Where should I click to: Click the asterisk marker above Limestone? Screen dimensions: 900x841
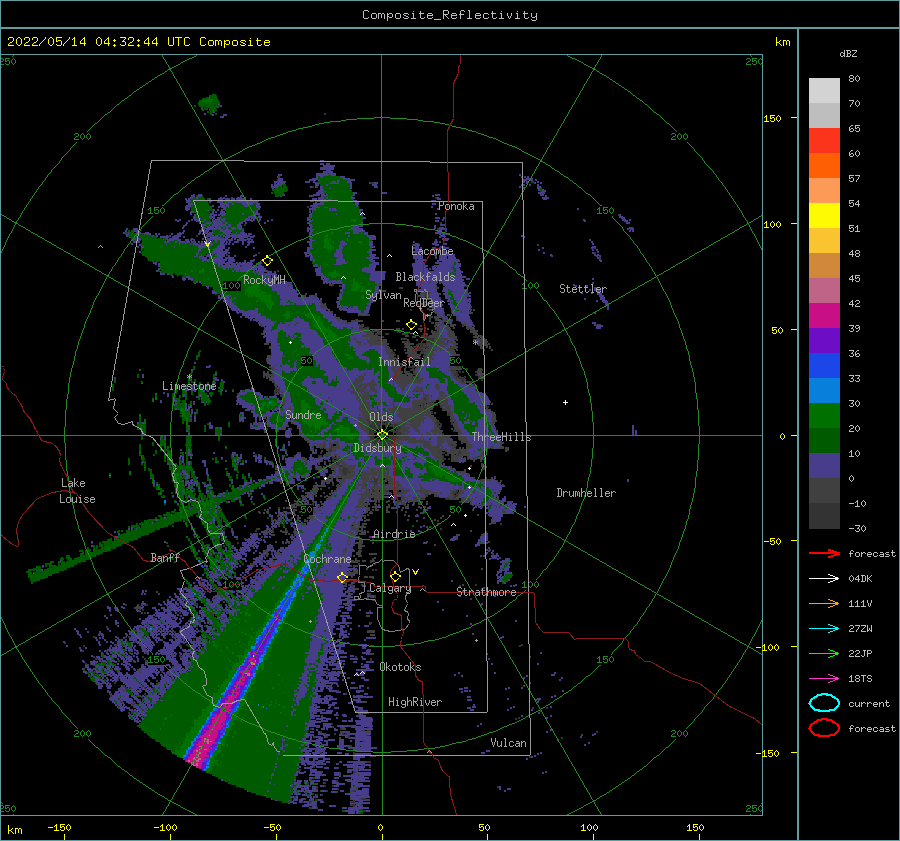pos(189,377)
